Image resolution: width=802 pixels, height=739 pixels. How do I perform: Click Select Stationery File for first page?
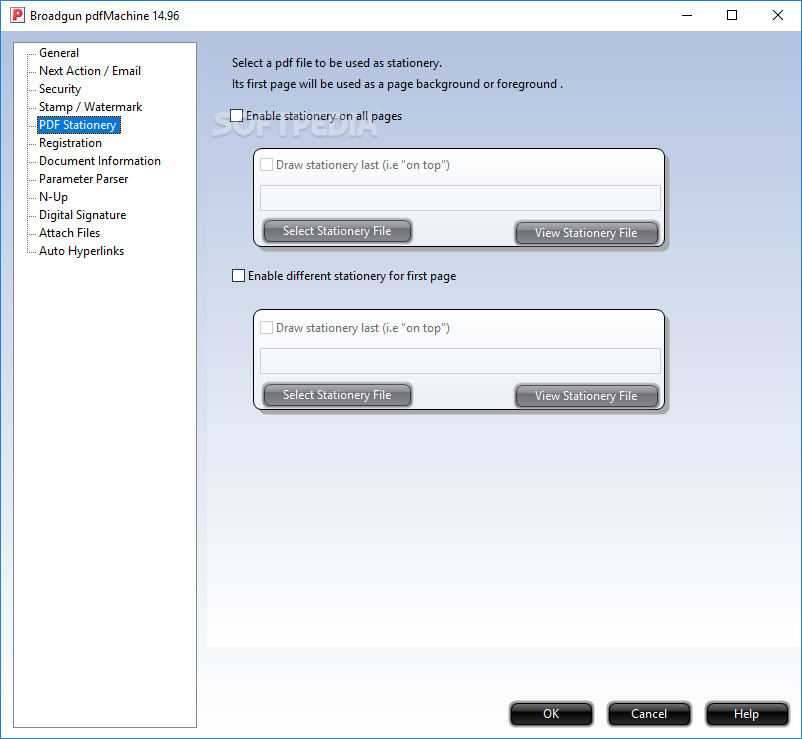click(x=337, y=395)
